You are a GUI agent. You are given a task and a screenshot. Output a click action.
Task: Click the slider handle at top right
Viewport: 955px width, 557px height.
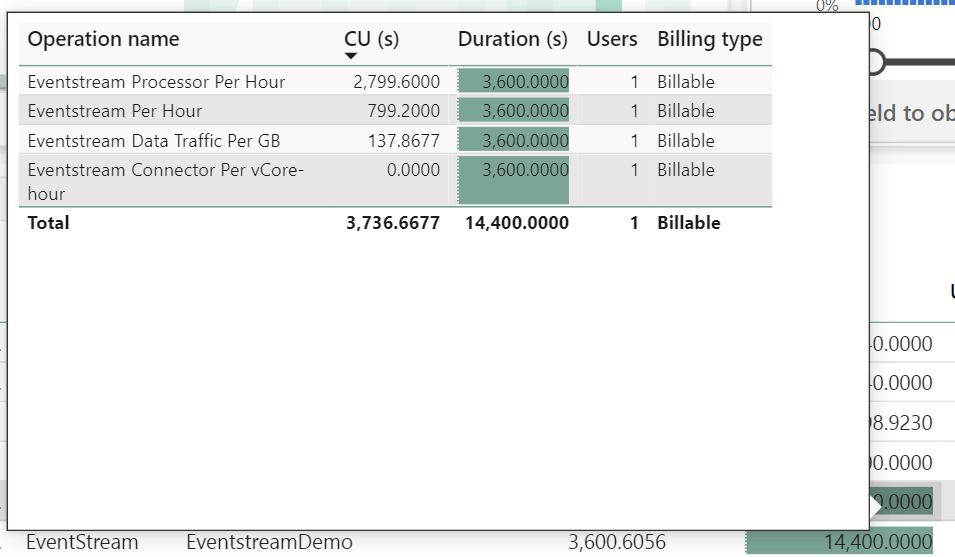click(876, 62)
